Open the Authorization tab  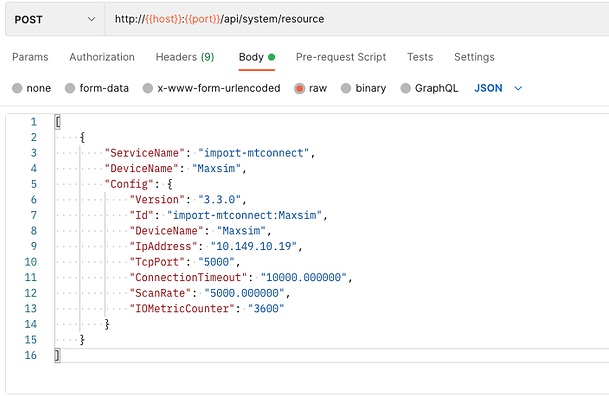click(102, 57)
